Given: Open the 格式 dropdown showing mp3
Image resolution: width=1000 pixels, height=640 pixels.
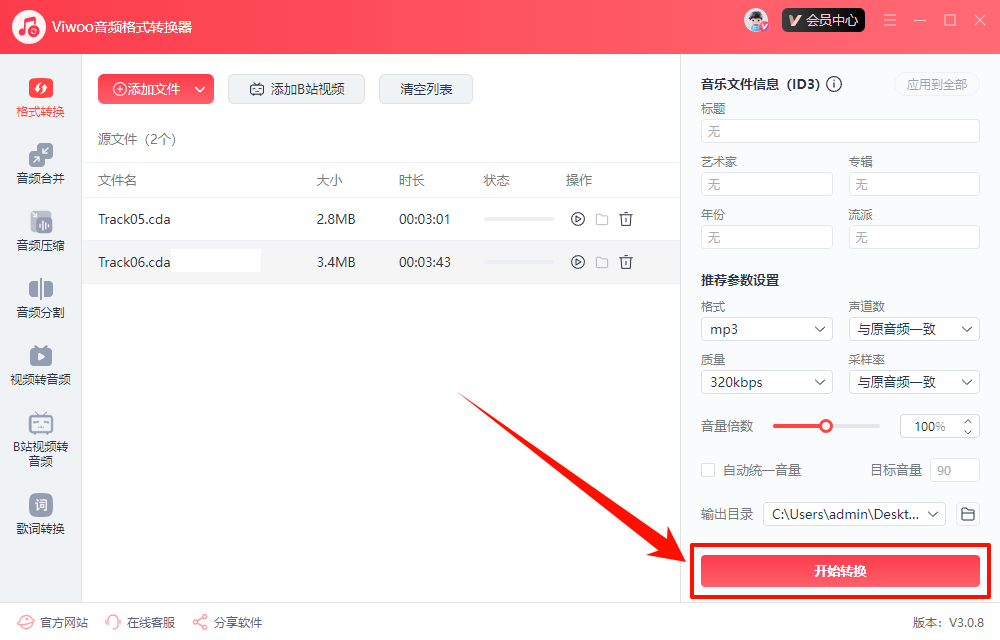Looking at the screenshot, I should pos(766,329).
